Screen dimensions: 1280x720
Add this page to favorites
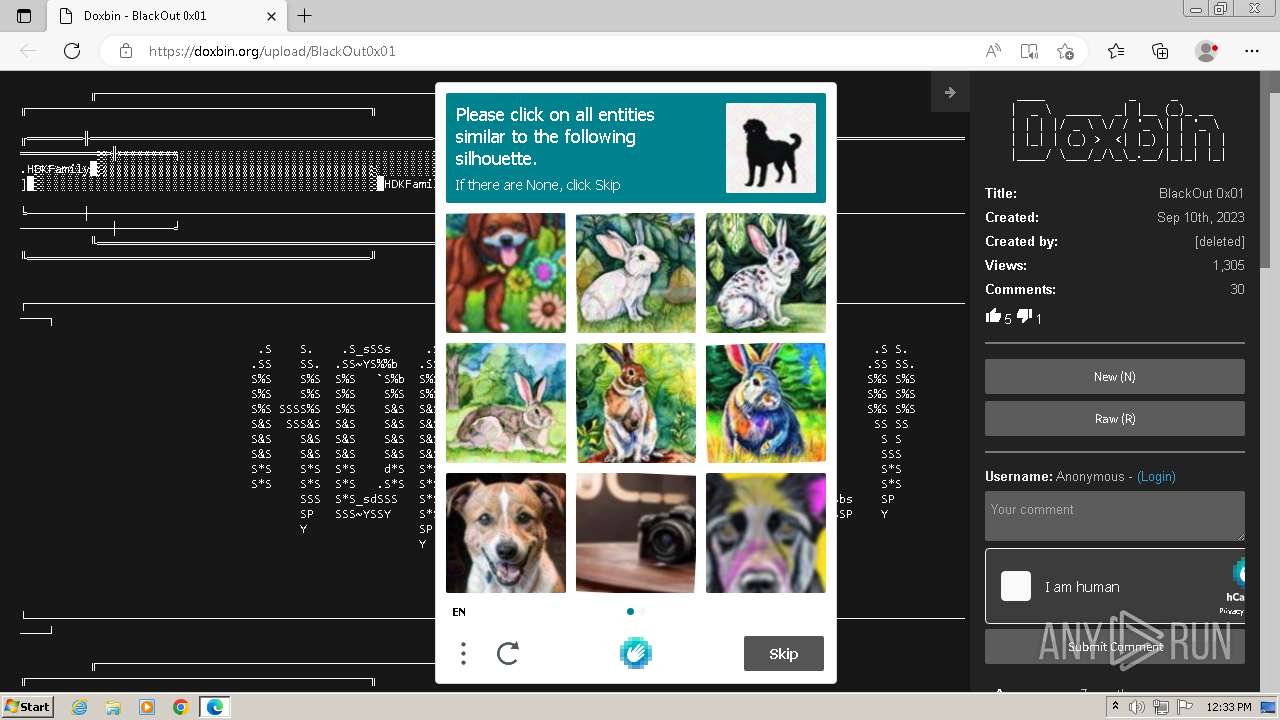1065,51
